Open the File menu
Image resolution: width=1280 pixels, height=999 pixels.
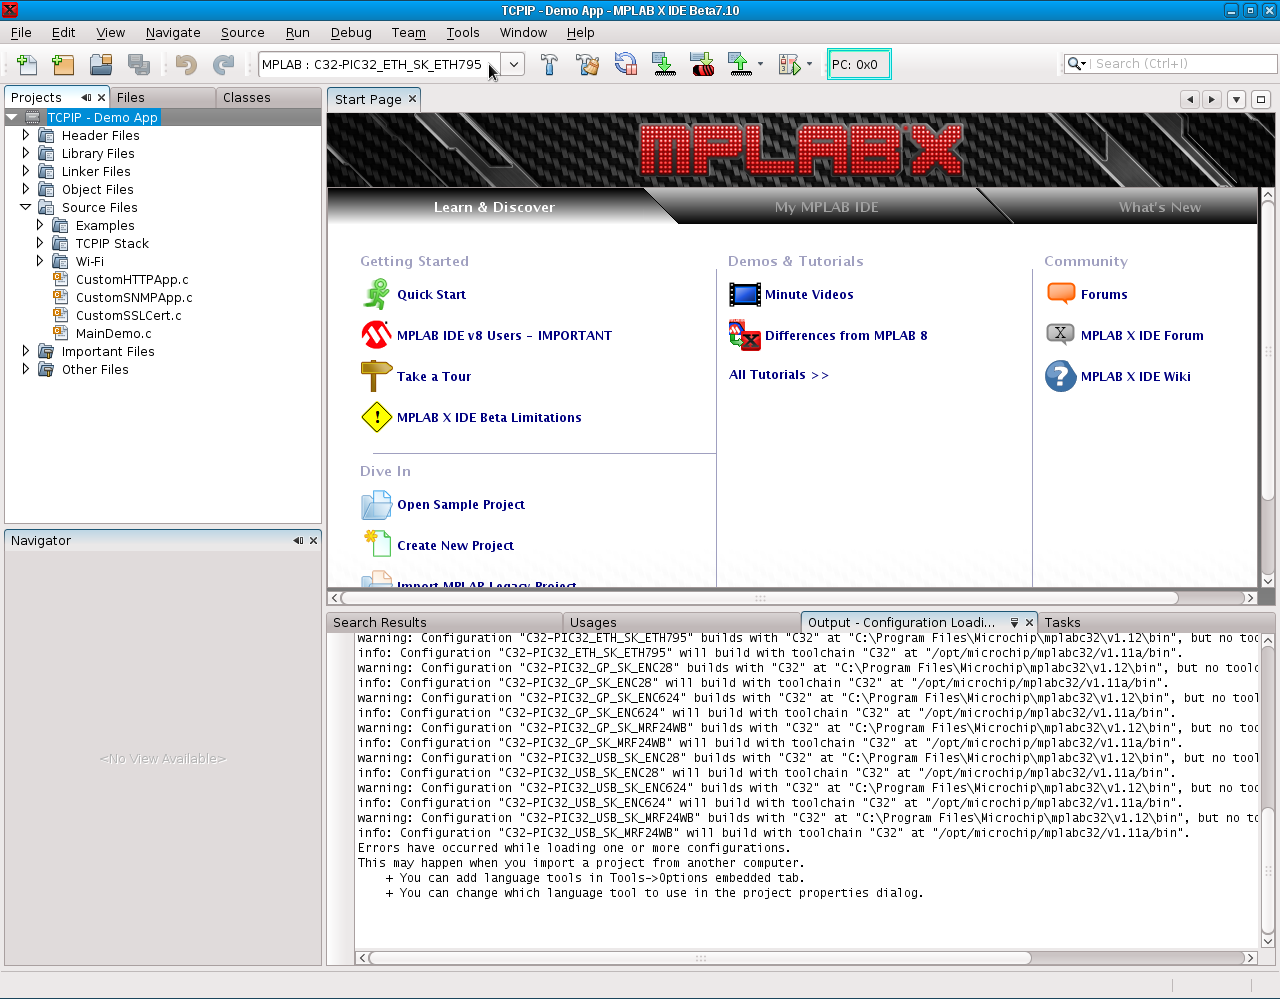[x=21, y=33]
